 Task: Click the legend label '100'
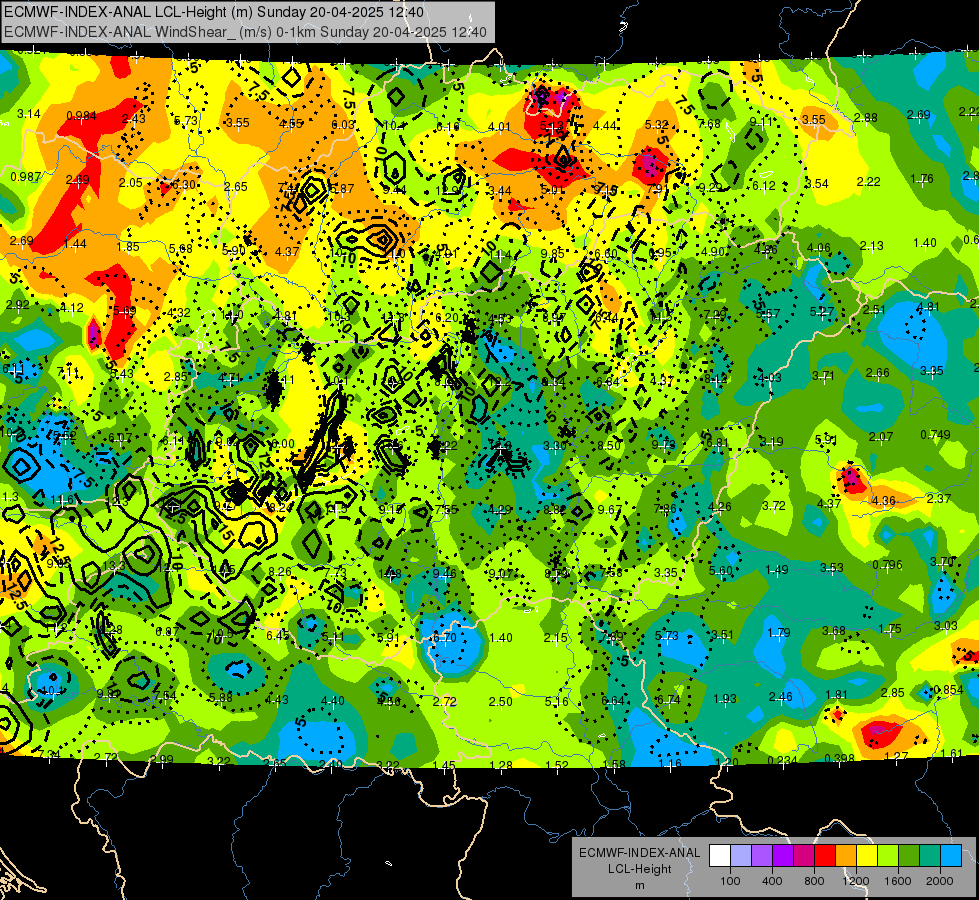click(x=730, y=881)
